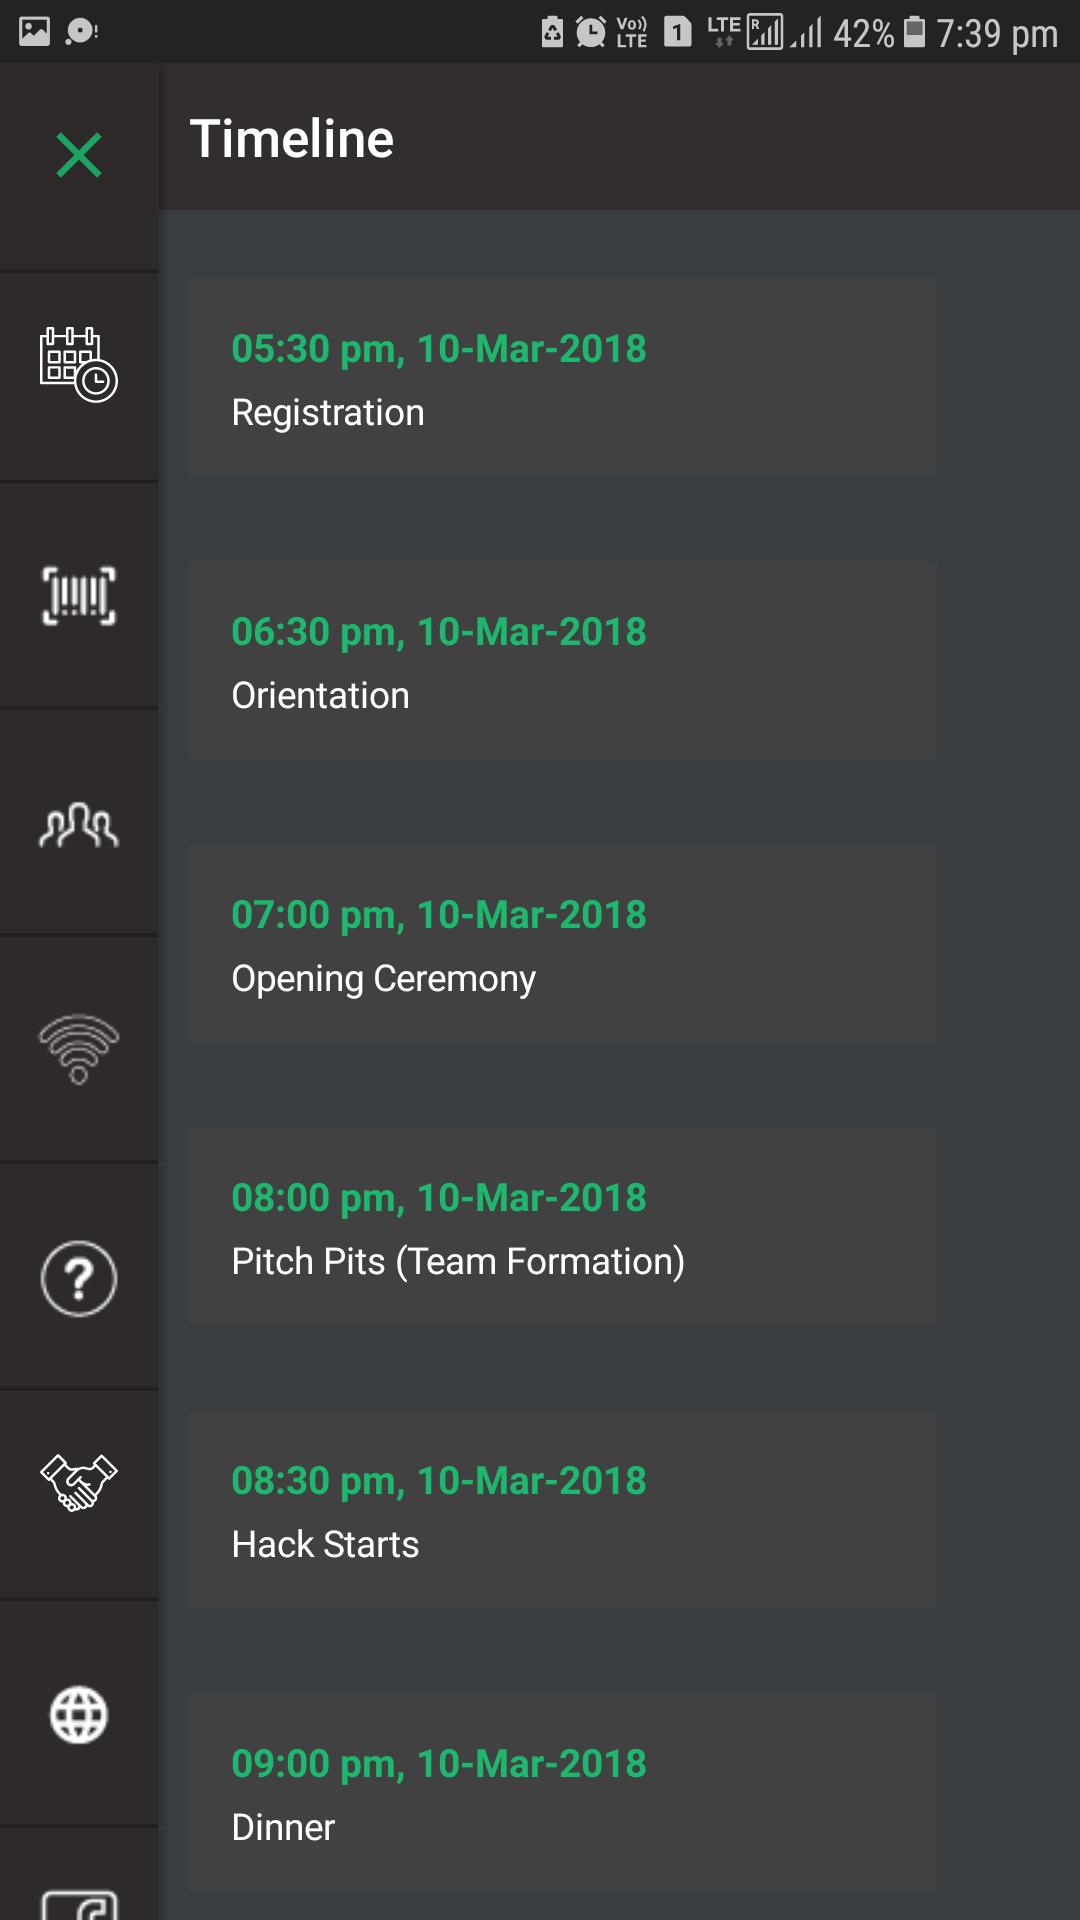This screenshot has width=1080, height=1920.
Task: Tap the partially visible bottom sidebar icon
Action: click(79, 1902)
